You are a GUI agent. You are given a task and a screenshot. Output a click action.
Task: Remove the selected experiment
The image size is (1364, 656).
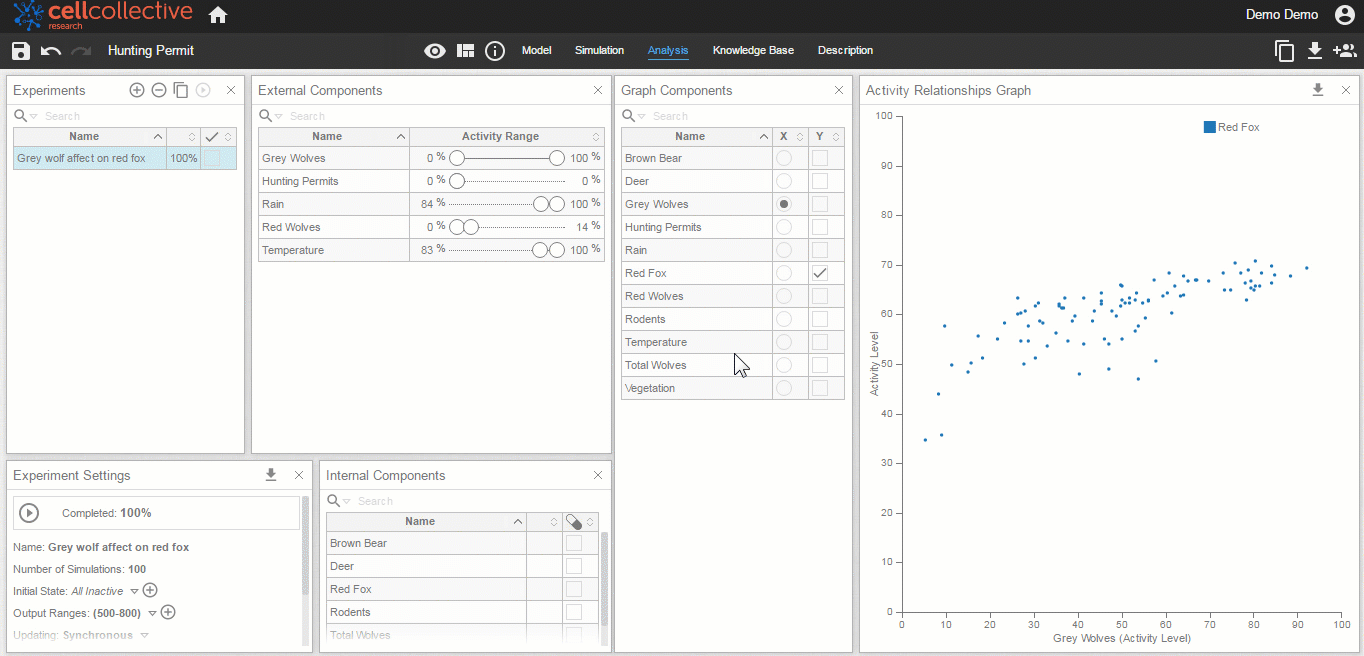click(159, 90)
